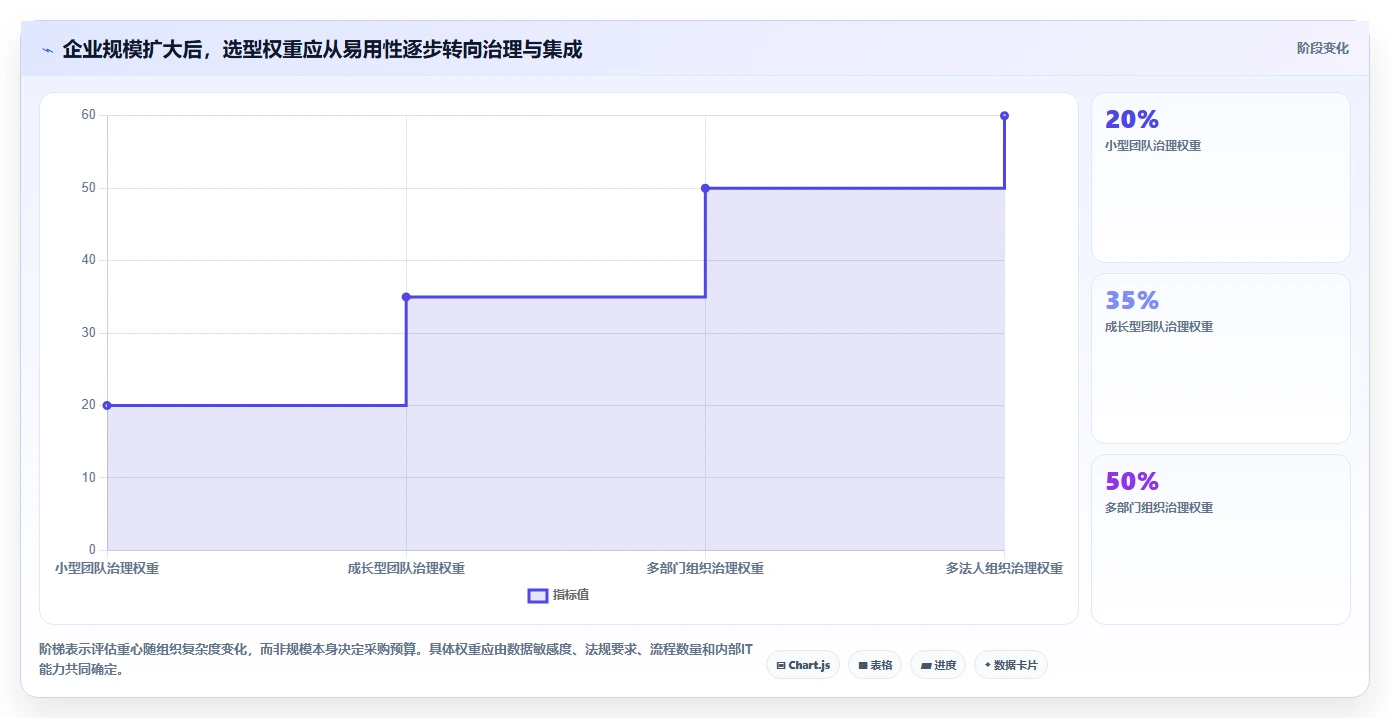1390x718 pixels.
Task: Toggle the 指标值 legend item
Action: click(x=558, y=595)
